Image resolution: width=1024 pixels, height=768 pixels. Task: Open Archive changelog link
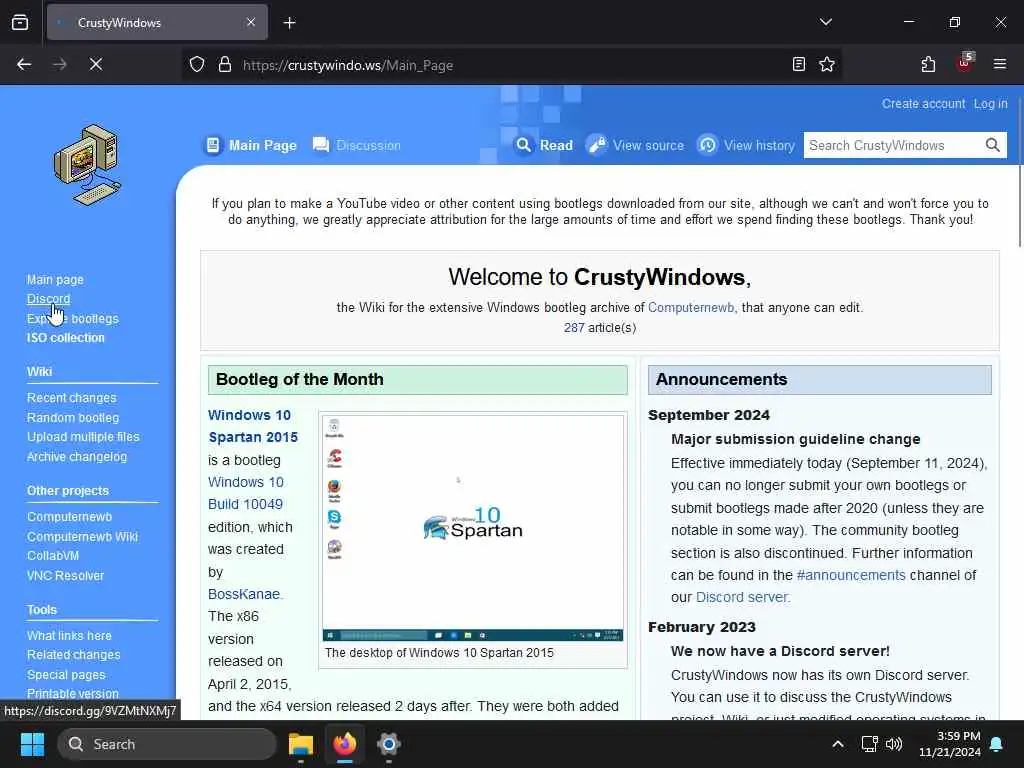tap(77, 456)
